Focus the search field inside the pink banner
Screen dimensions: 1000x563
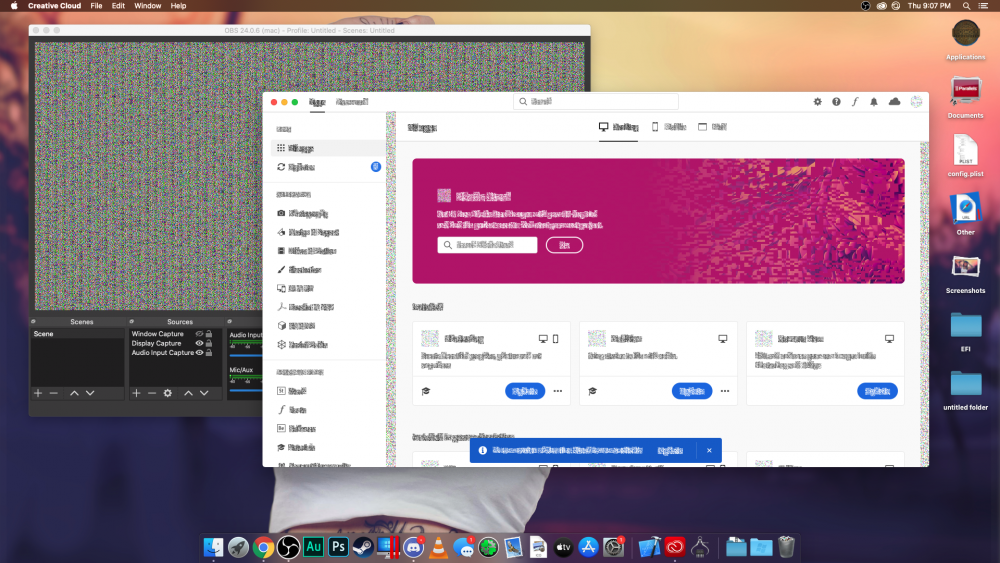[487, 245]
